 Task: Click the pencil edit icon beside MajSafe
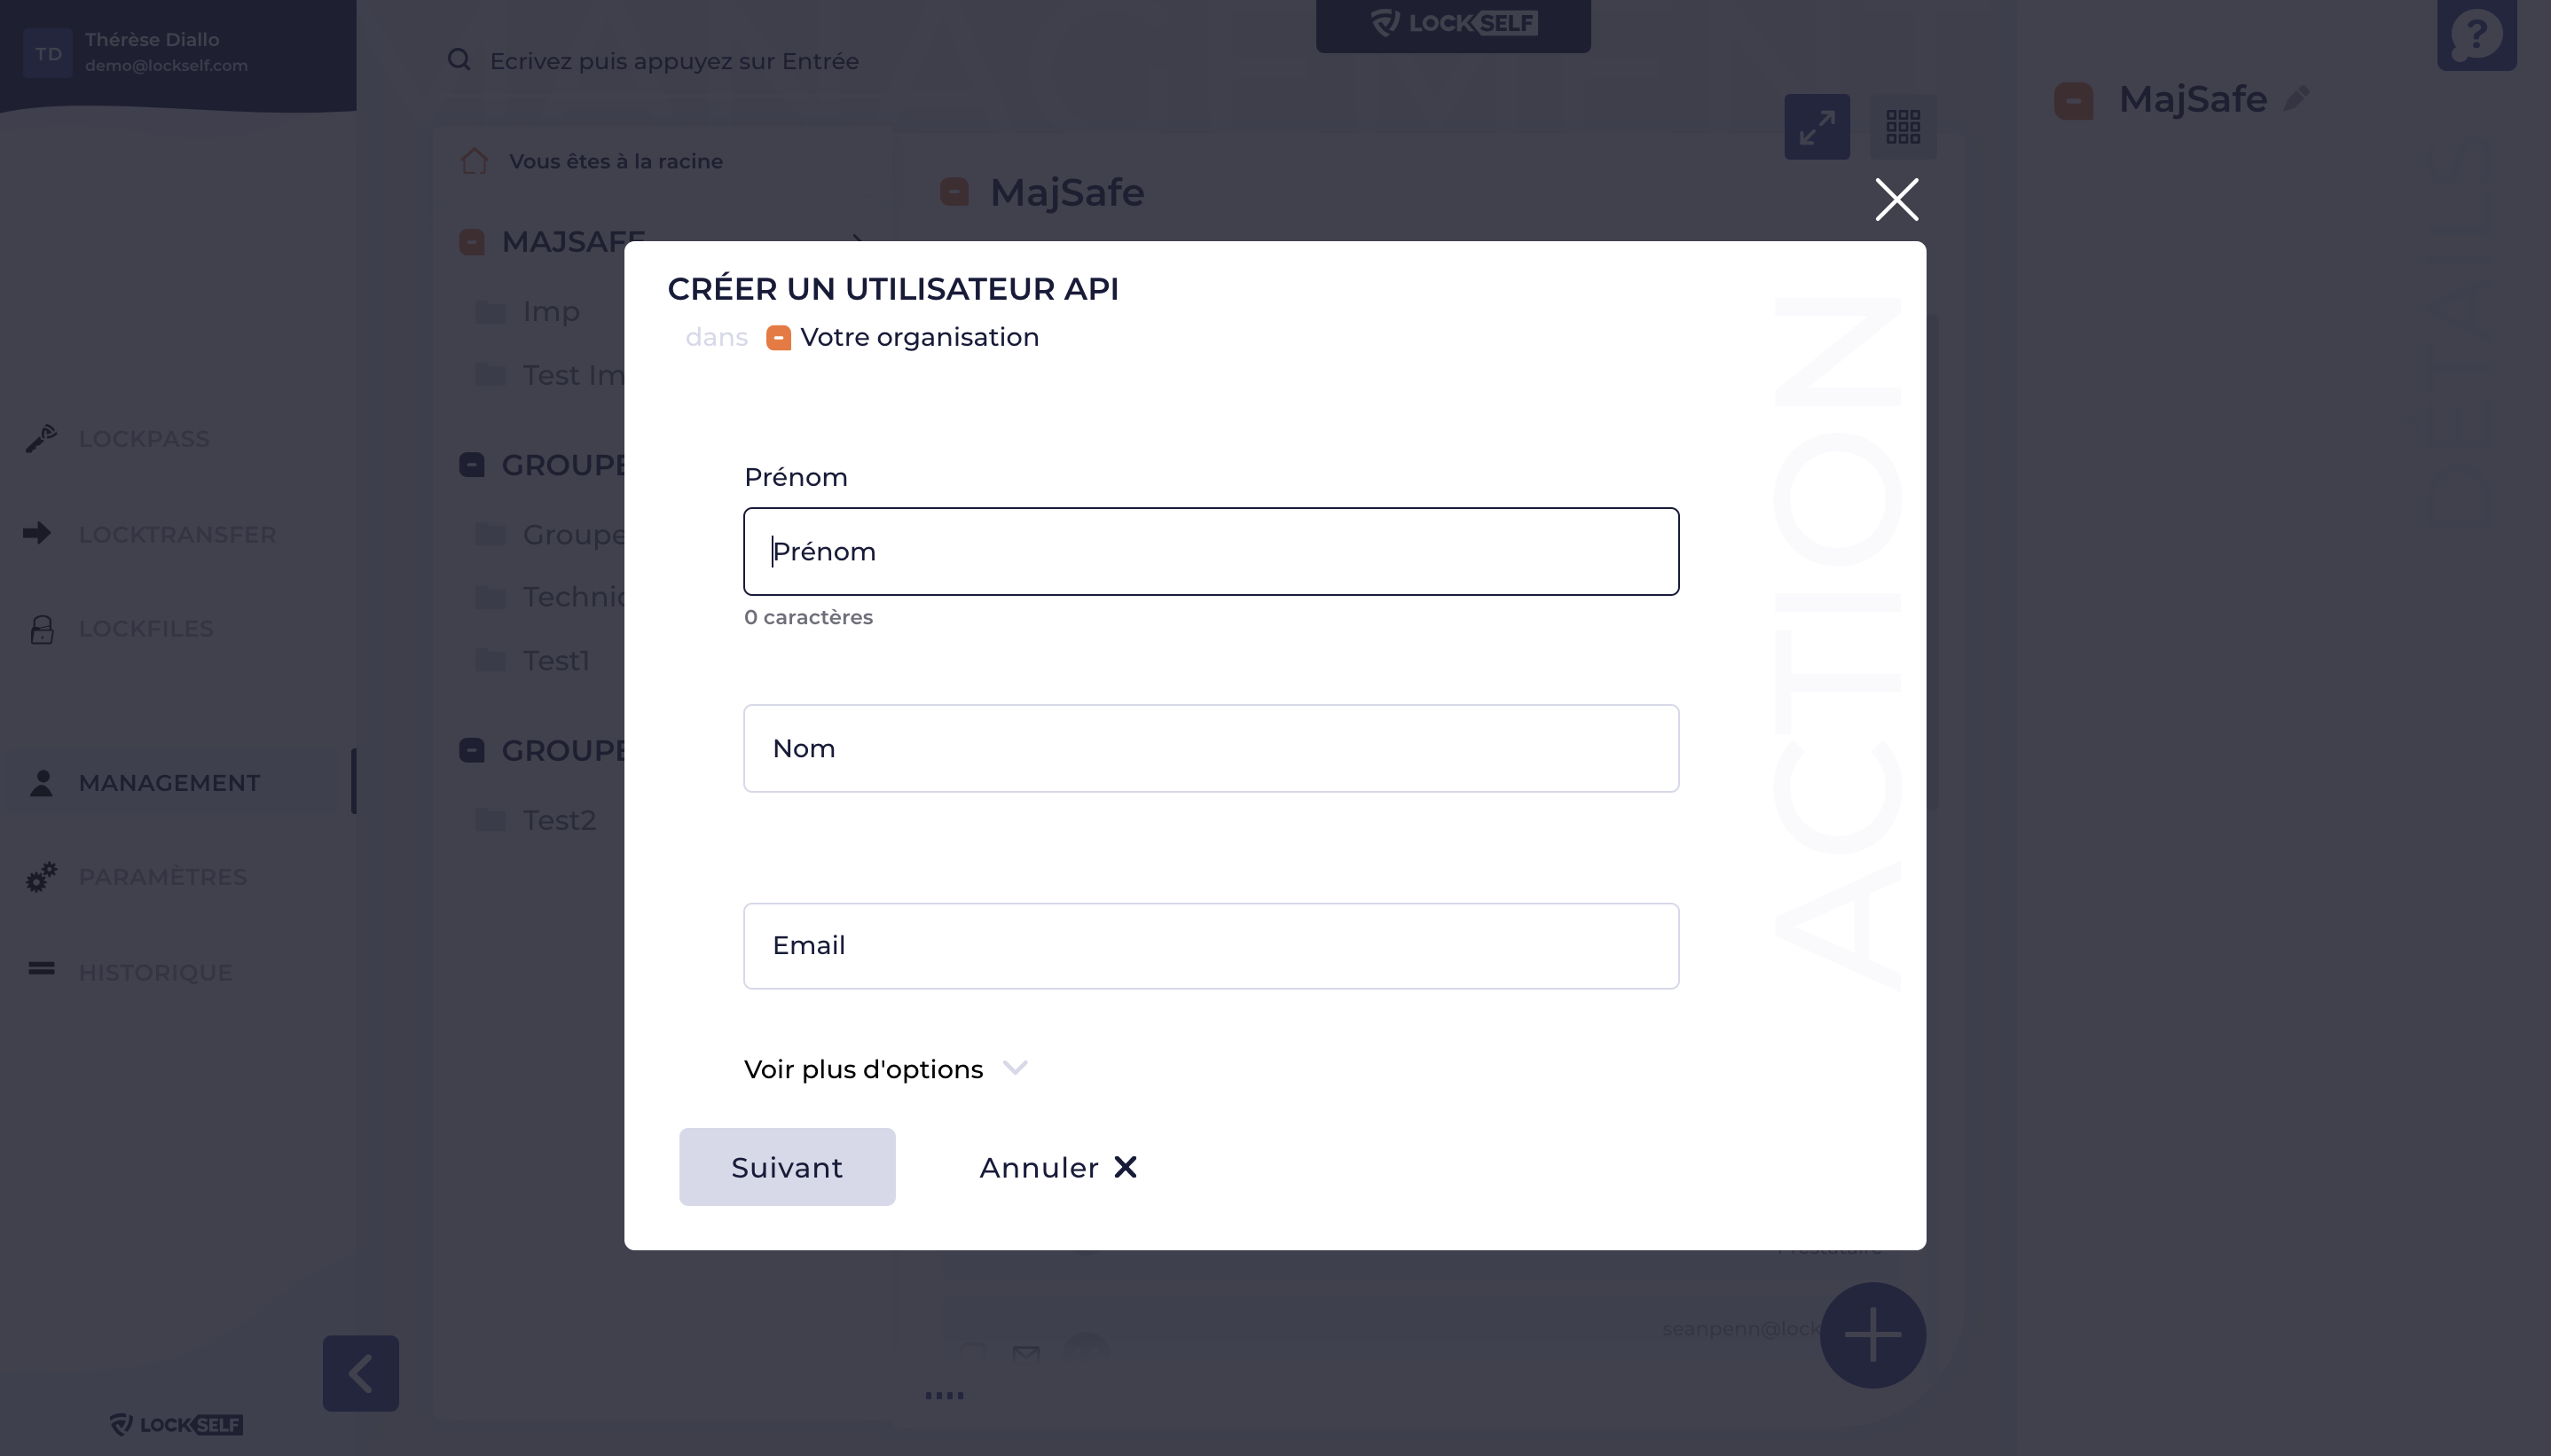[x=2297, y=99]
